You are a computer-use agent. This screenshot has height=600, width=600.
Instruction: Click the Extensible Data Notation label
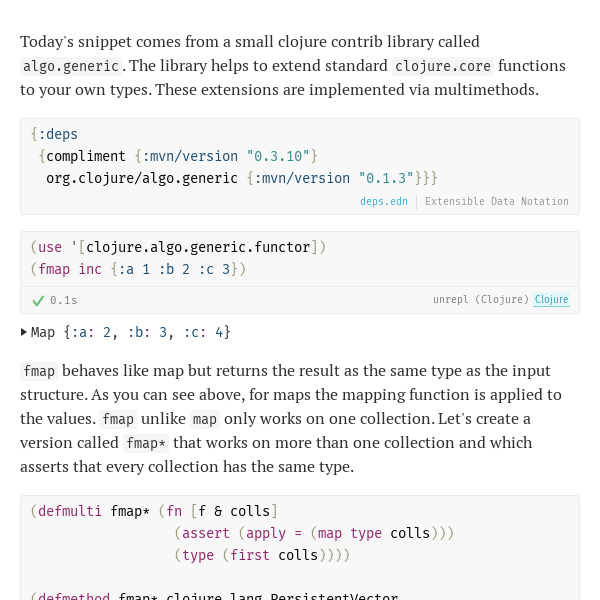(x=497, y=201)
